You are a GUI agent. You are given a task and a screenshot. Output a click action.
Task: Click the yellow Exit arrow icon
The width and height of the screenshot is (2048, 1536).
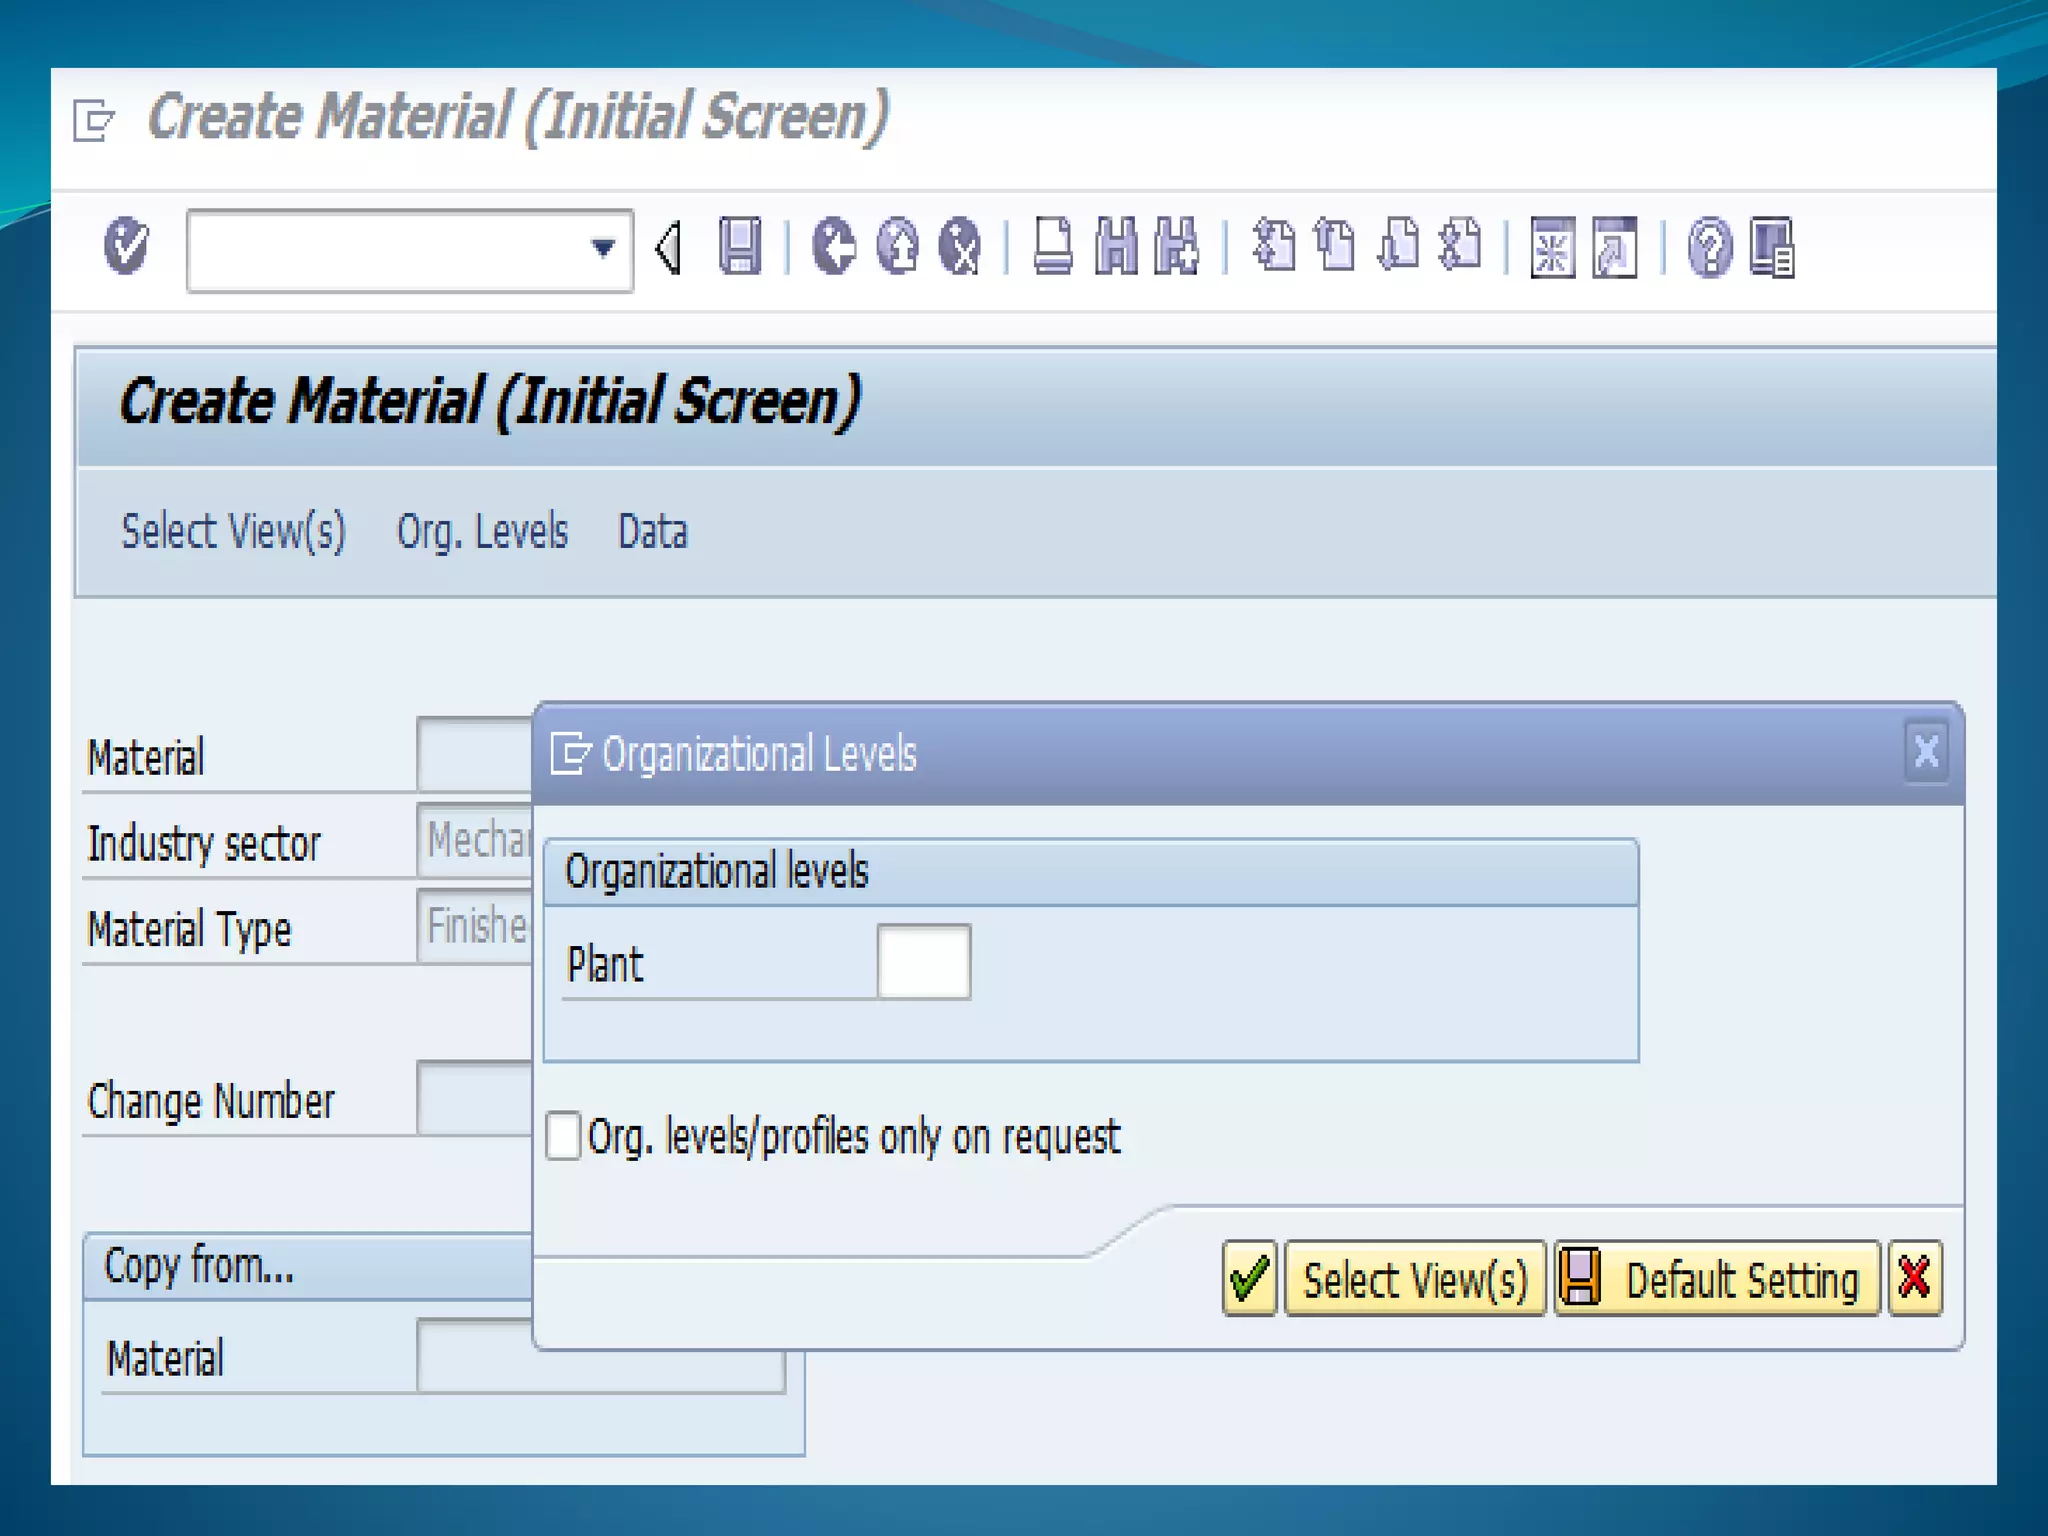pos(897,246)
